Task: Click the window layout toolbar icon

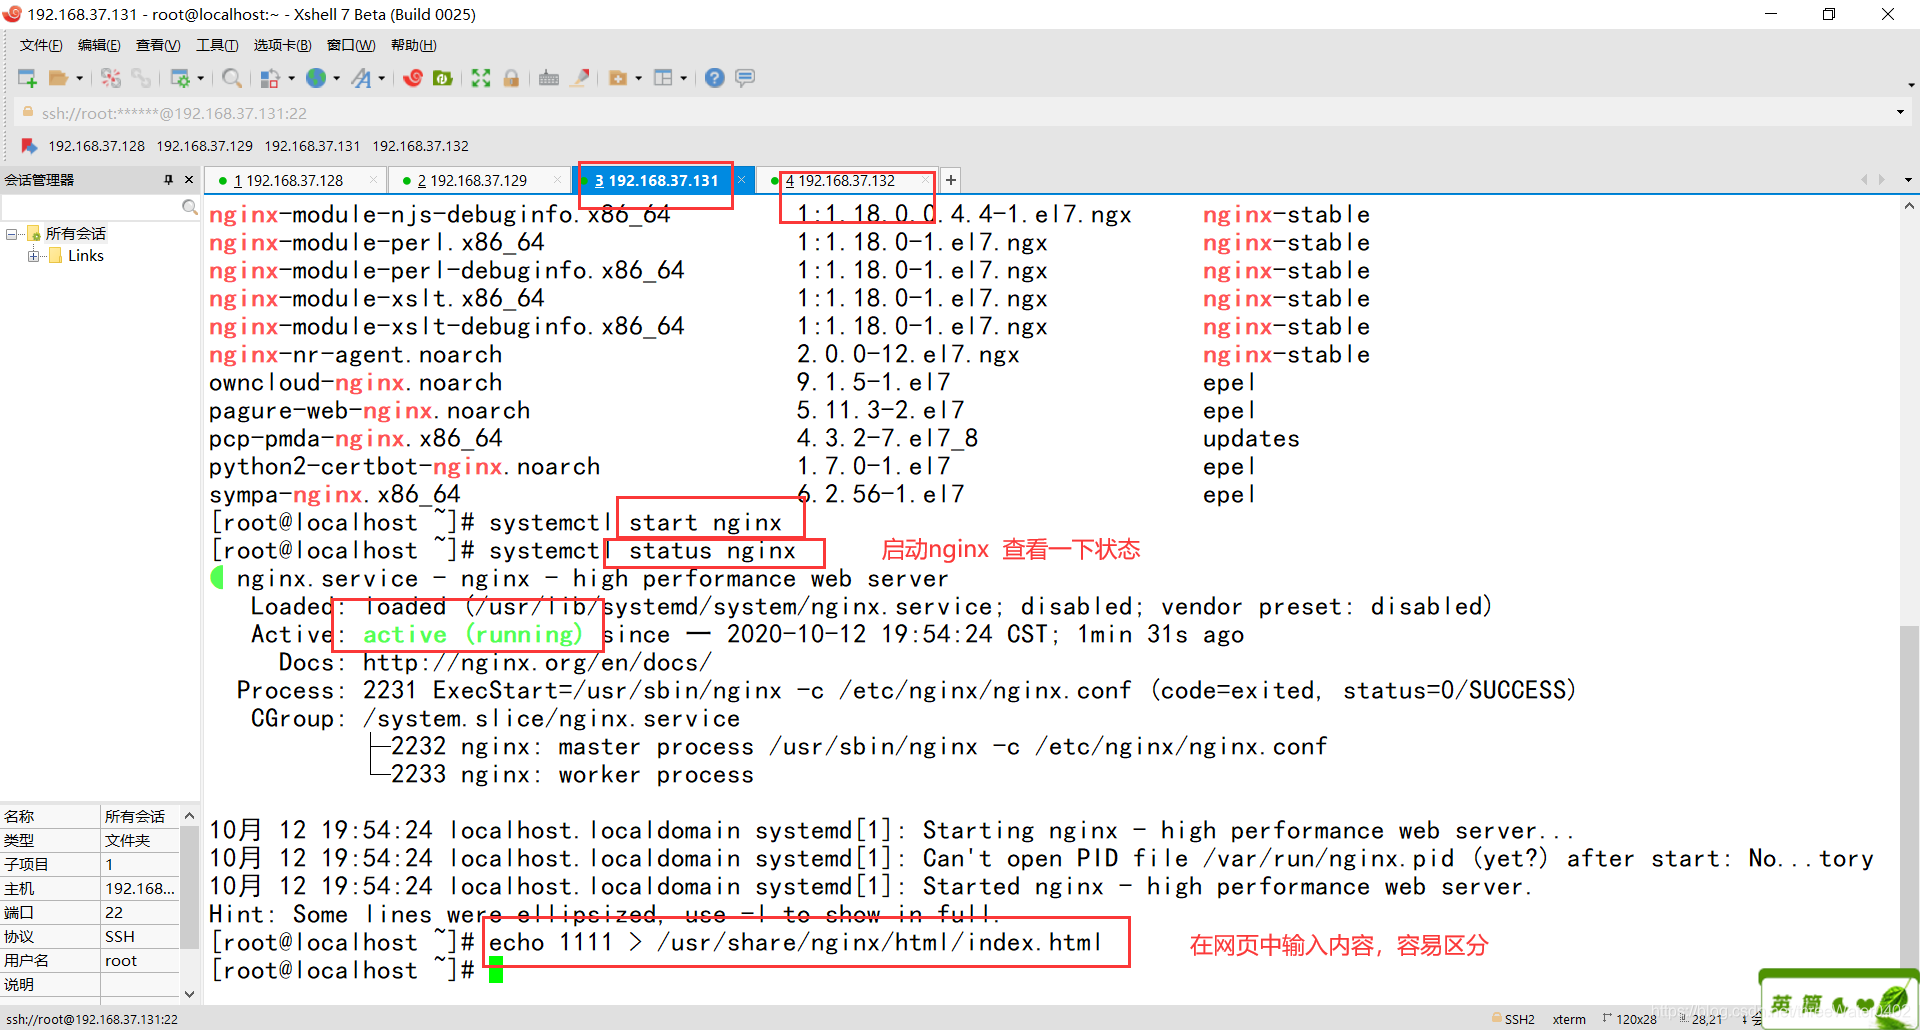Action: click(663, 78)
